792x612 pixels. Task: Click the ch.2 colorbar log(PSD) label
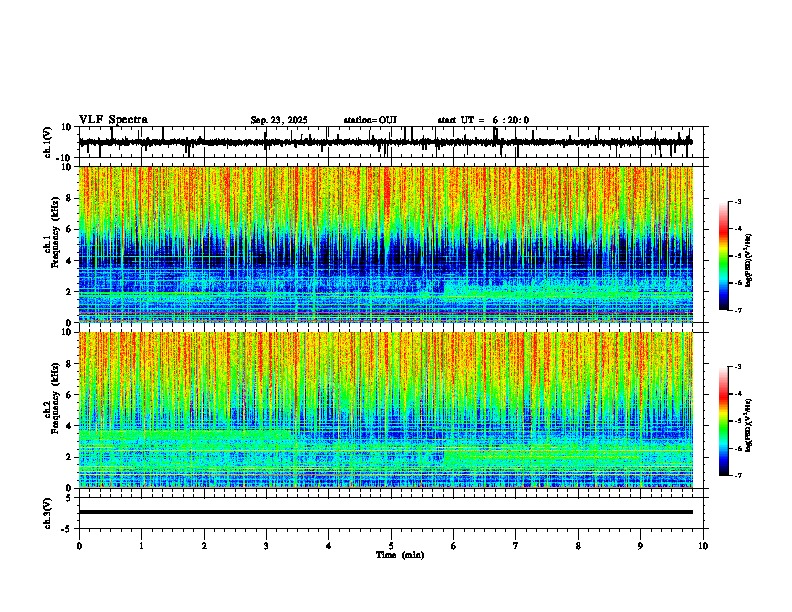click(x=749, y=425)
